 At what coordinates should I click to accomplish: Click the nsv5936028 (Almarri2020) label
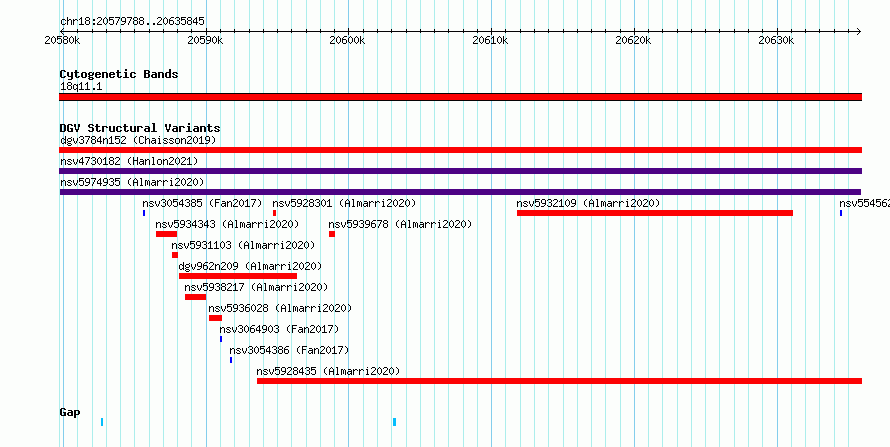point(280,308)
